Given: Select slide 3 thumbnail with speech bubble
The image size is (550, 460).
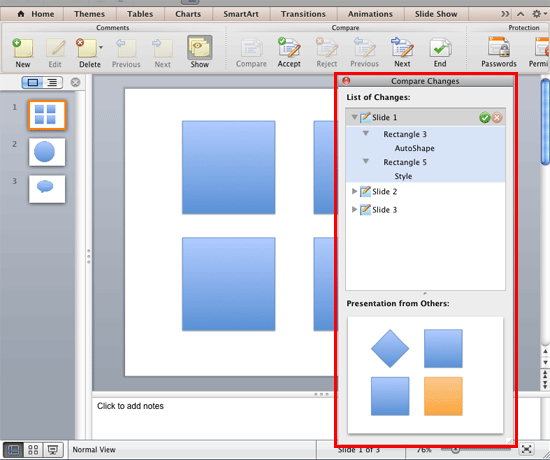Looking at the screenshot, I should [47, 189].
